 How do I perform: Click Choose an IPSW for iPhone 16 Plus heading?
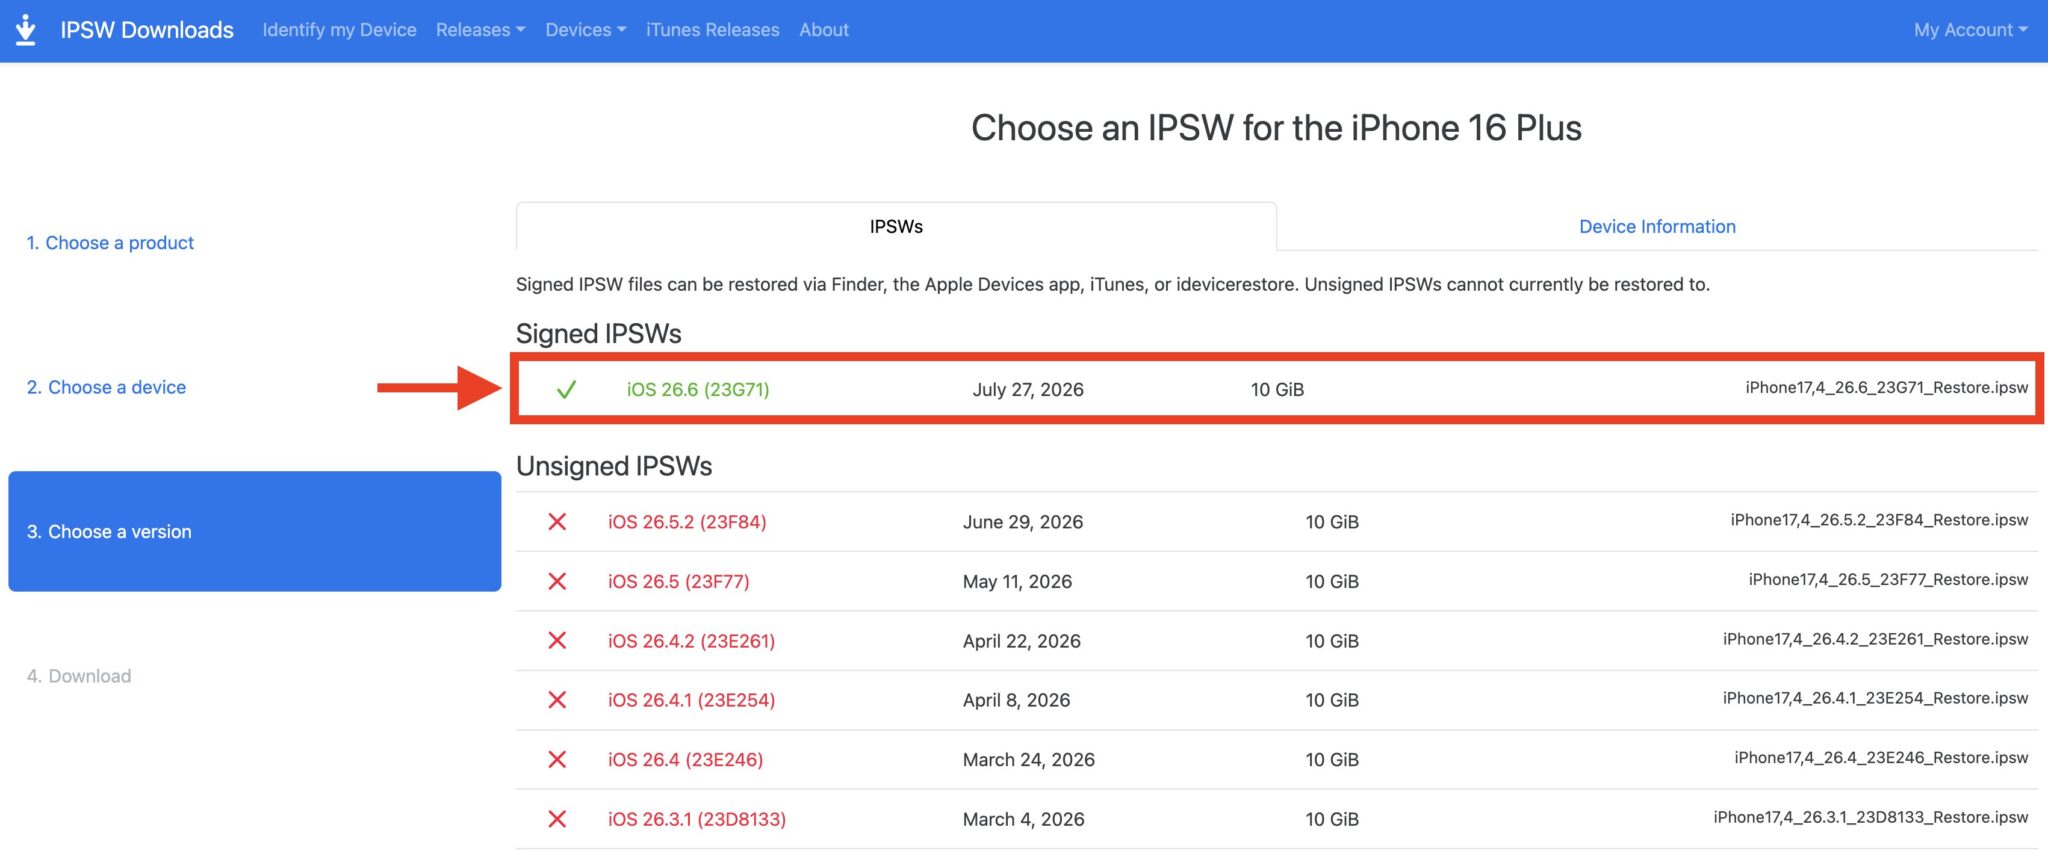[1276, 128]
